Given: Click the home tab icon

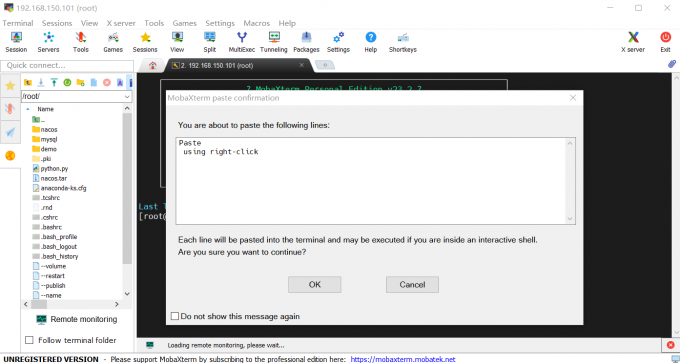Looking at the screenshot, I should (153, 65).
